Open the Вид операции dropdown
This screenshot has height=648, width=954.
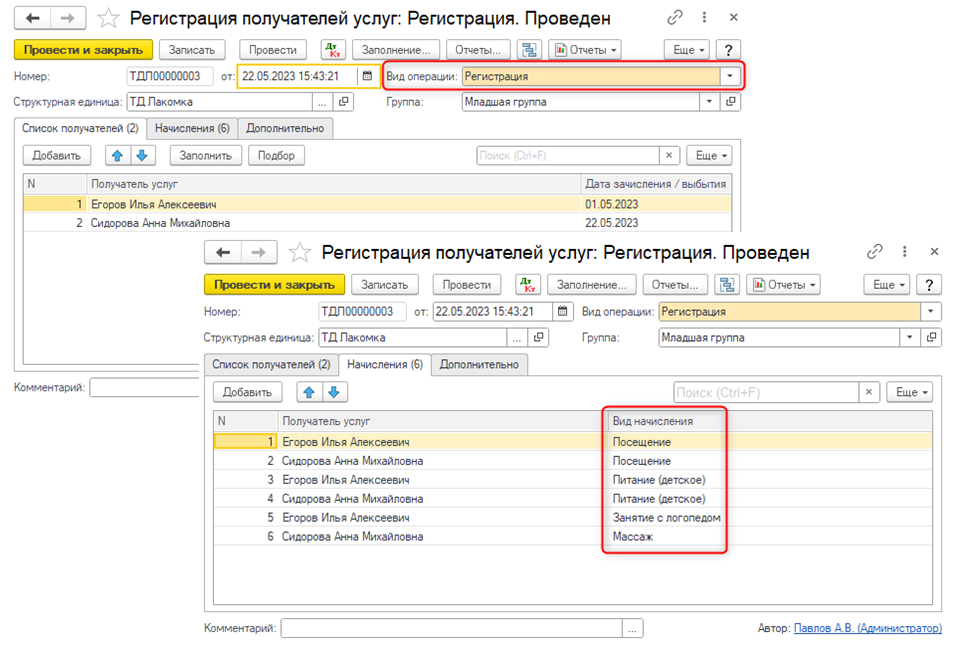(932, 311)
